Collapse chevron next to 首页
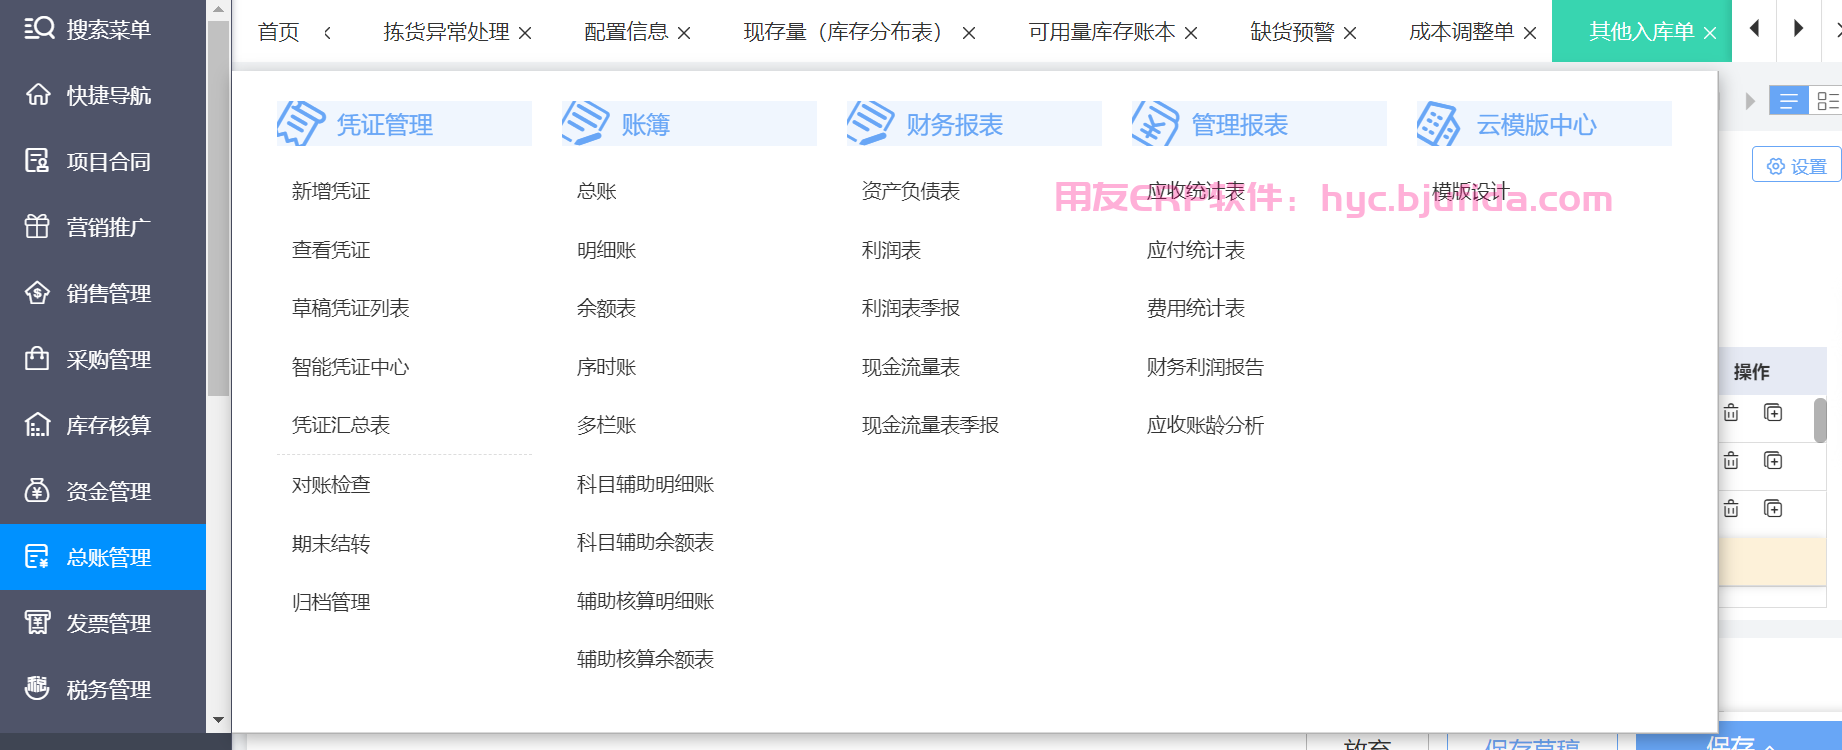Screen dimensions: 1842x750 (327, 33)
